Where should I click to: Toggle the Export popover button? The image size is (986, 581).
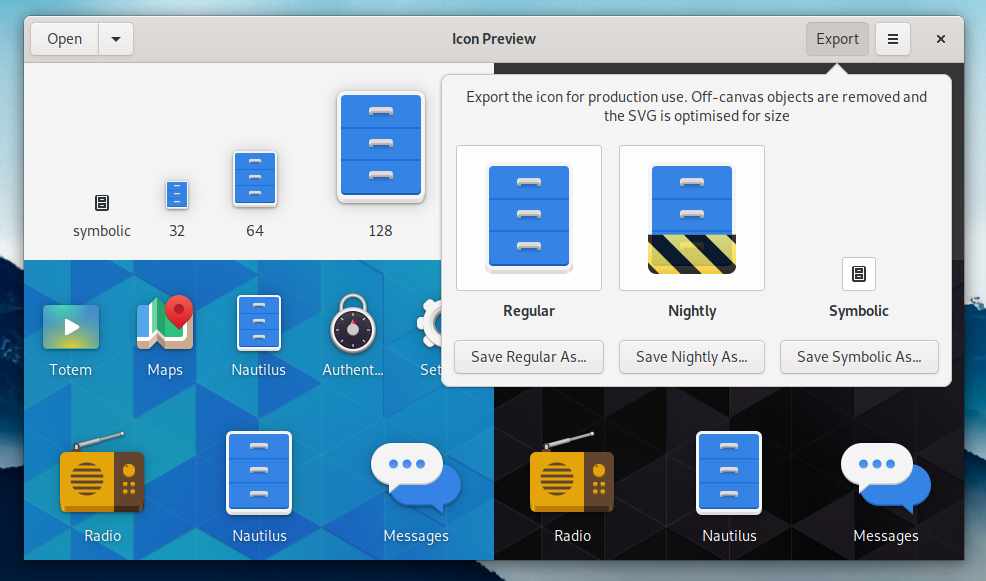pyautogui.click(x=837, y=39)
